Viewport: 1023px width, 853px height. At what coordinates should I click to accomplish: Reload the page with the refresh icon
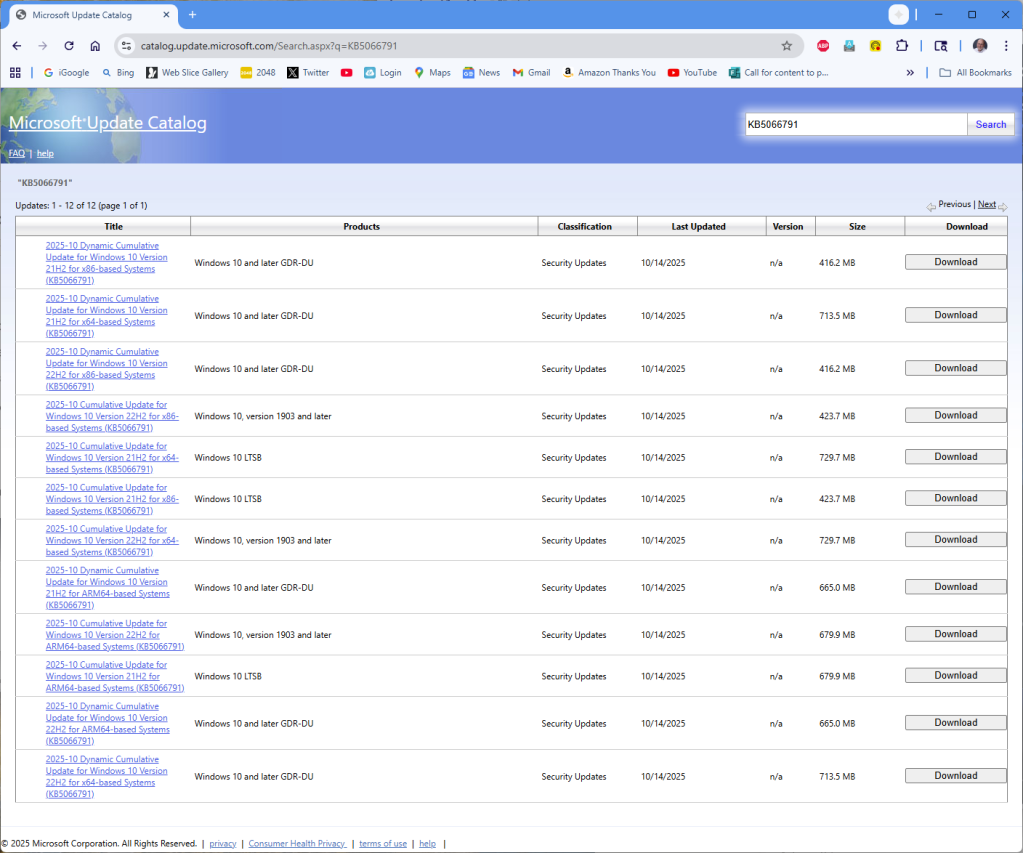click(x=68, y=45)
